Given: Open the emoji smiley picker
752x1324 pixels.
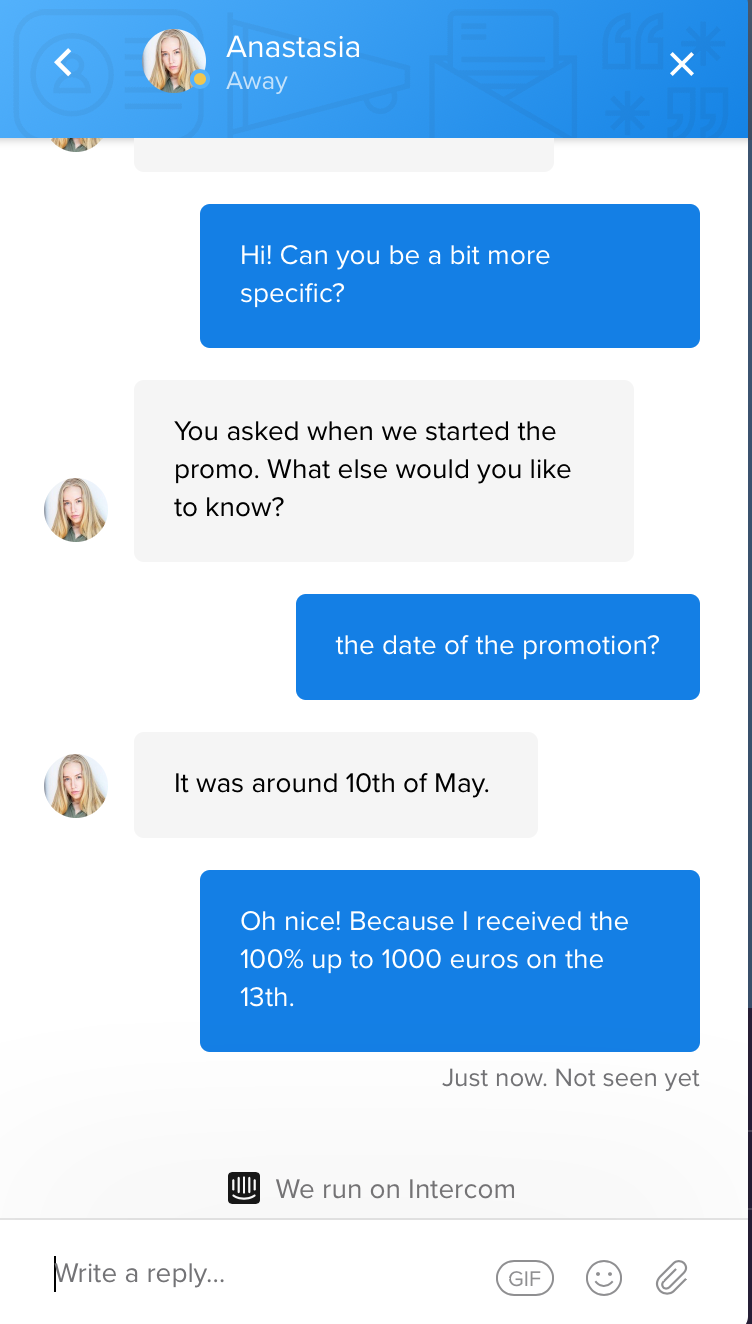Looking at the screenshot, I should pos(604,1277).
